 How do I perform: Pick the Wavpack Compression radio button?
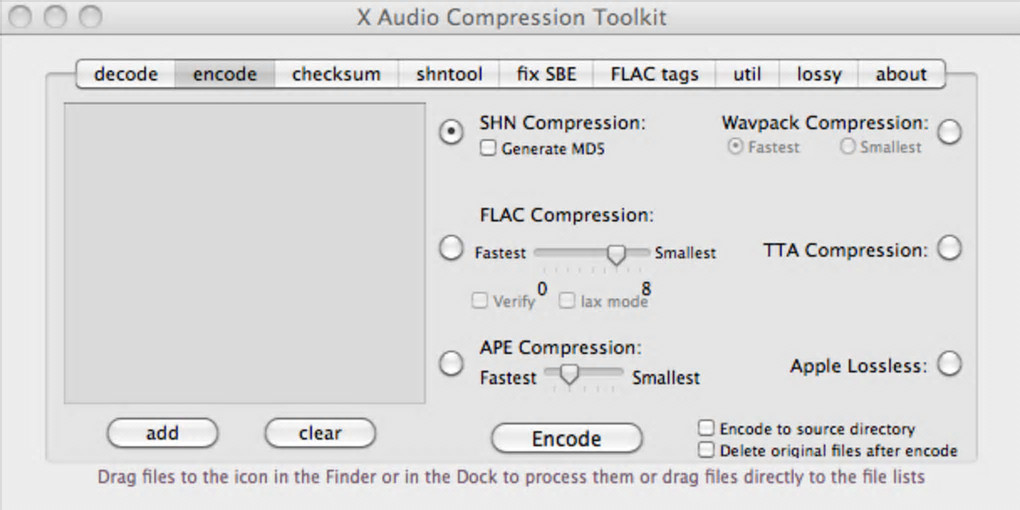pyautogui.click(x=949, y=131)
